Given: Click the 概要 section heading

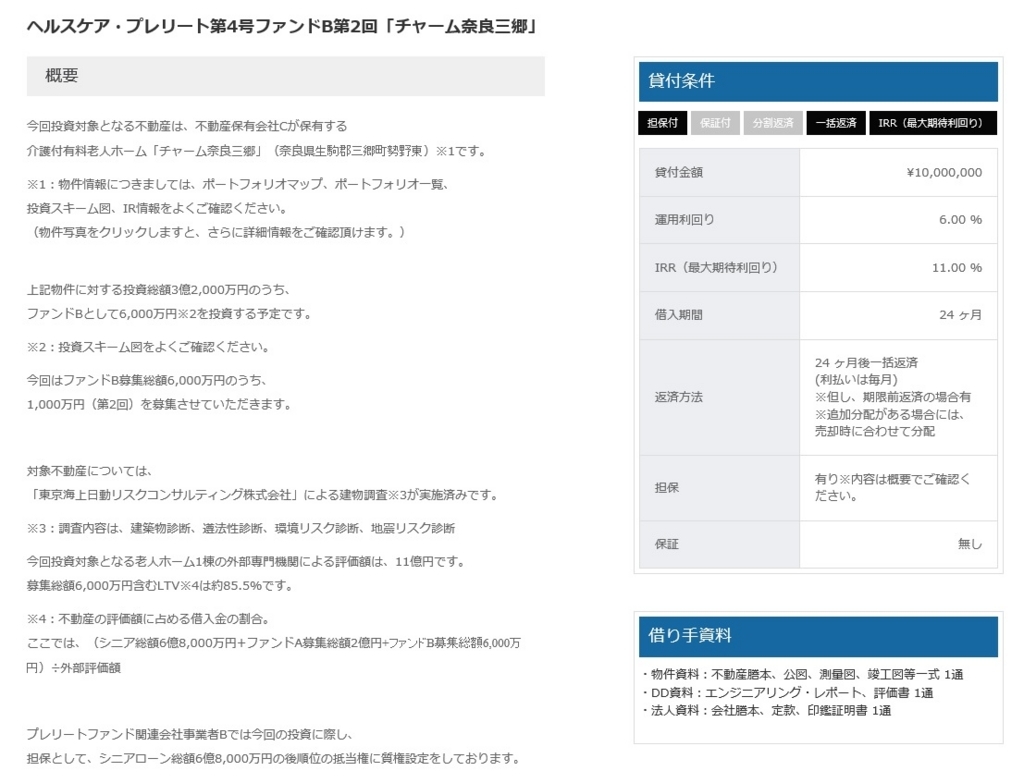Looking at the screenshot, I should 285,76.
